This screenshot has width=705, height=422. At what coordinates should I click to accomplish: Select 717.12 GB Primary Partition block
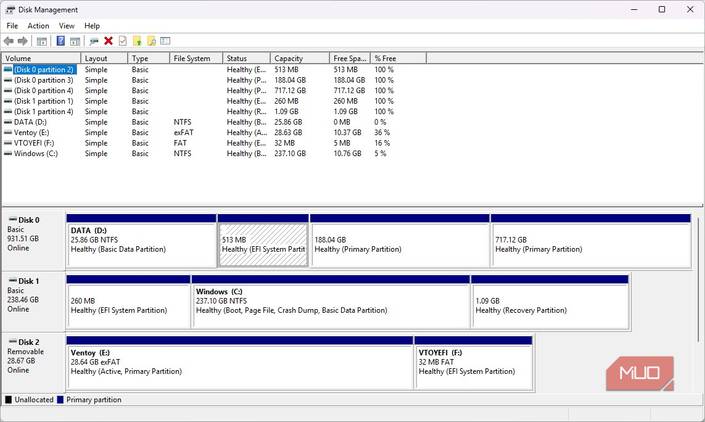click(x=591, y=240)
